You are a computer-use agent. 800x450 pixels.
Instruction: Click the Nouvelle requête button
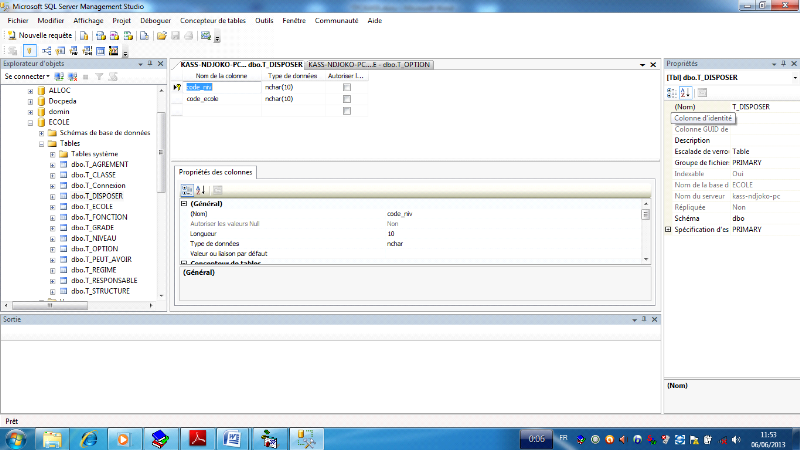[x=40, y=36]
